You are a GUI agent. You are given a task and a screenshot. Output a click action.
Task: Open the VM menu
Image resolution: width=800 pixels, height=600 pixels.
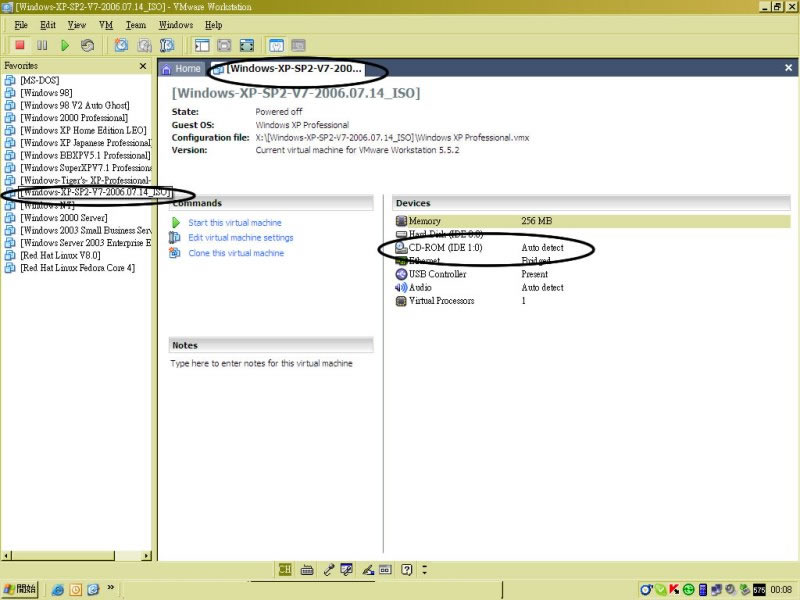coord(106,24)
